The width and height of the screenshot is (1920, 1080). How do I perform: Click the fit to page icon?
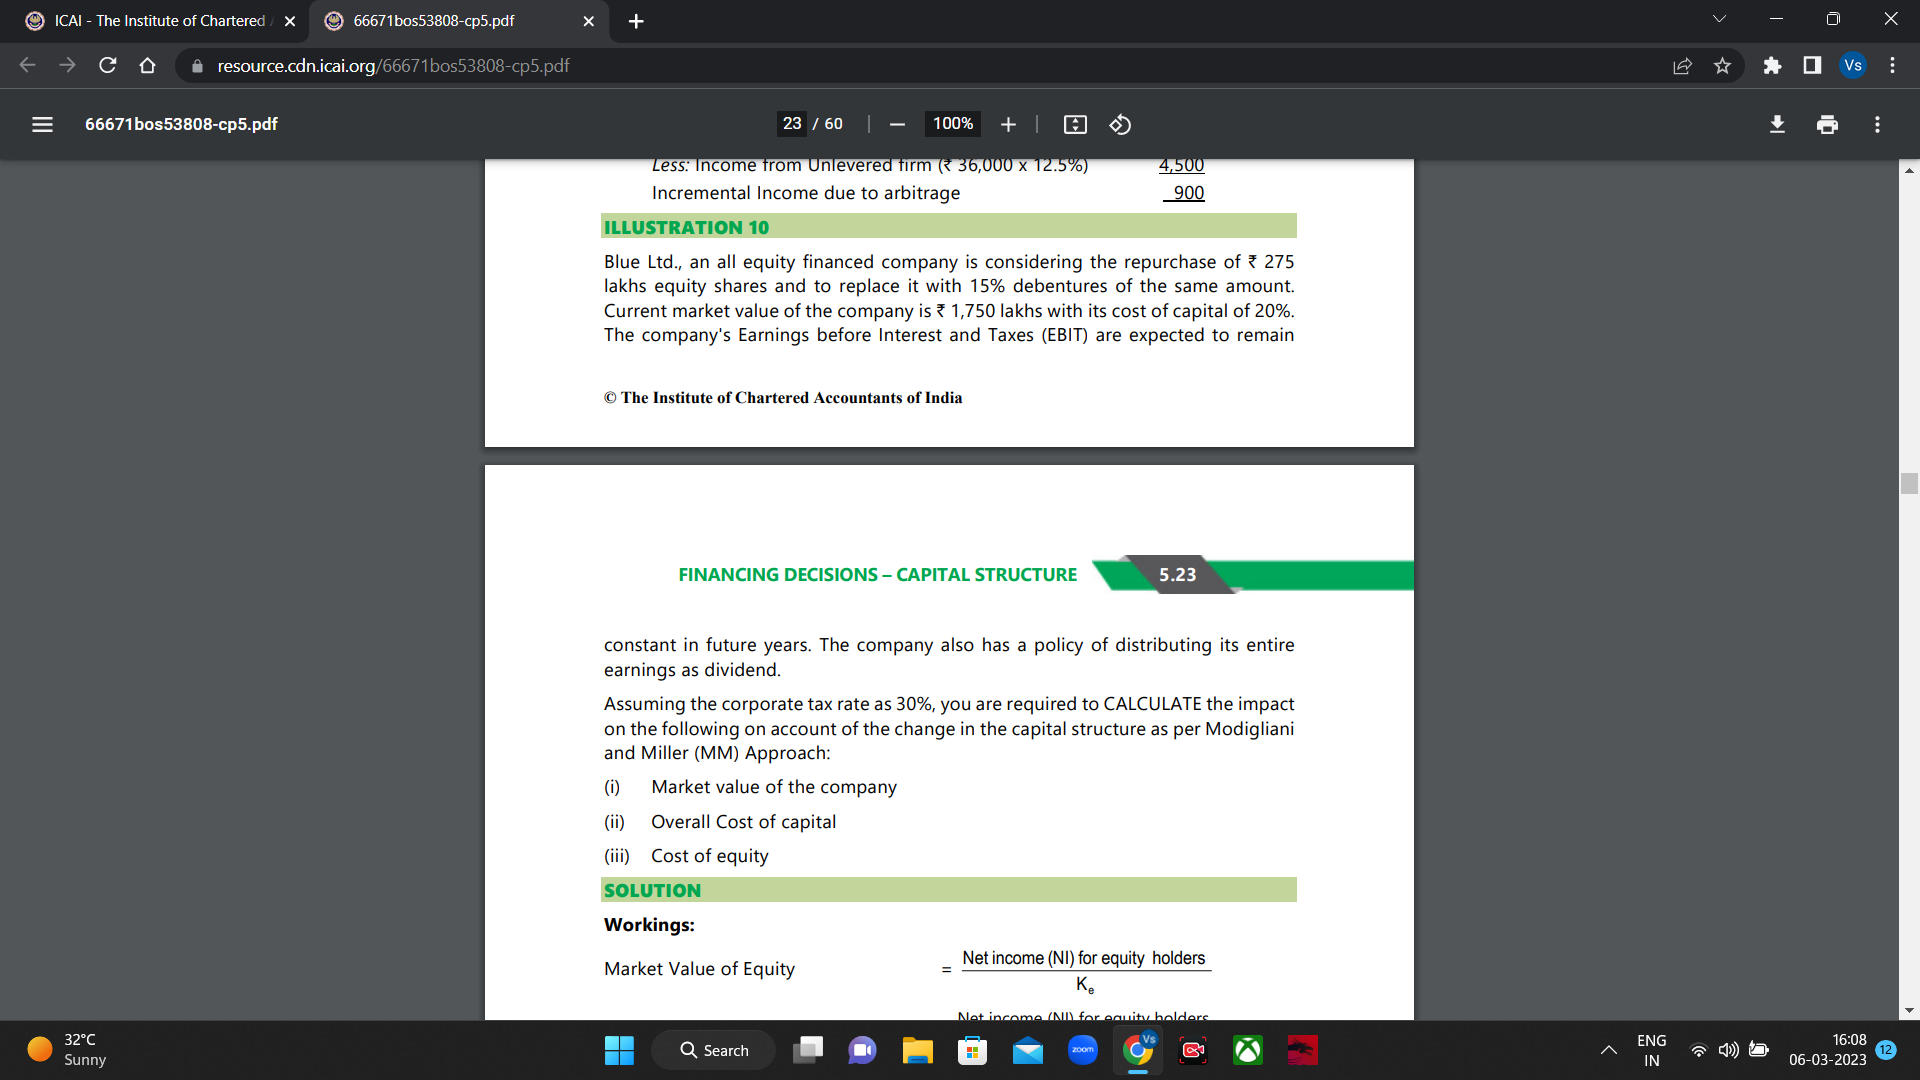click(1075, 124)
